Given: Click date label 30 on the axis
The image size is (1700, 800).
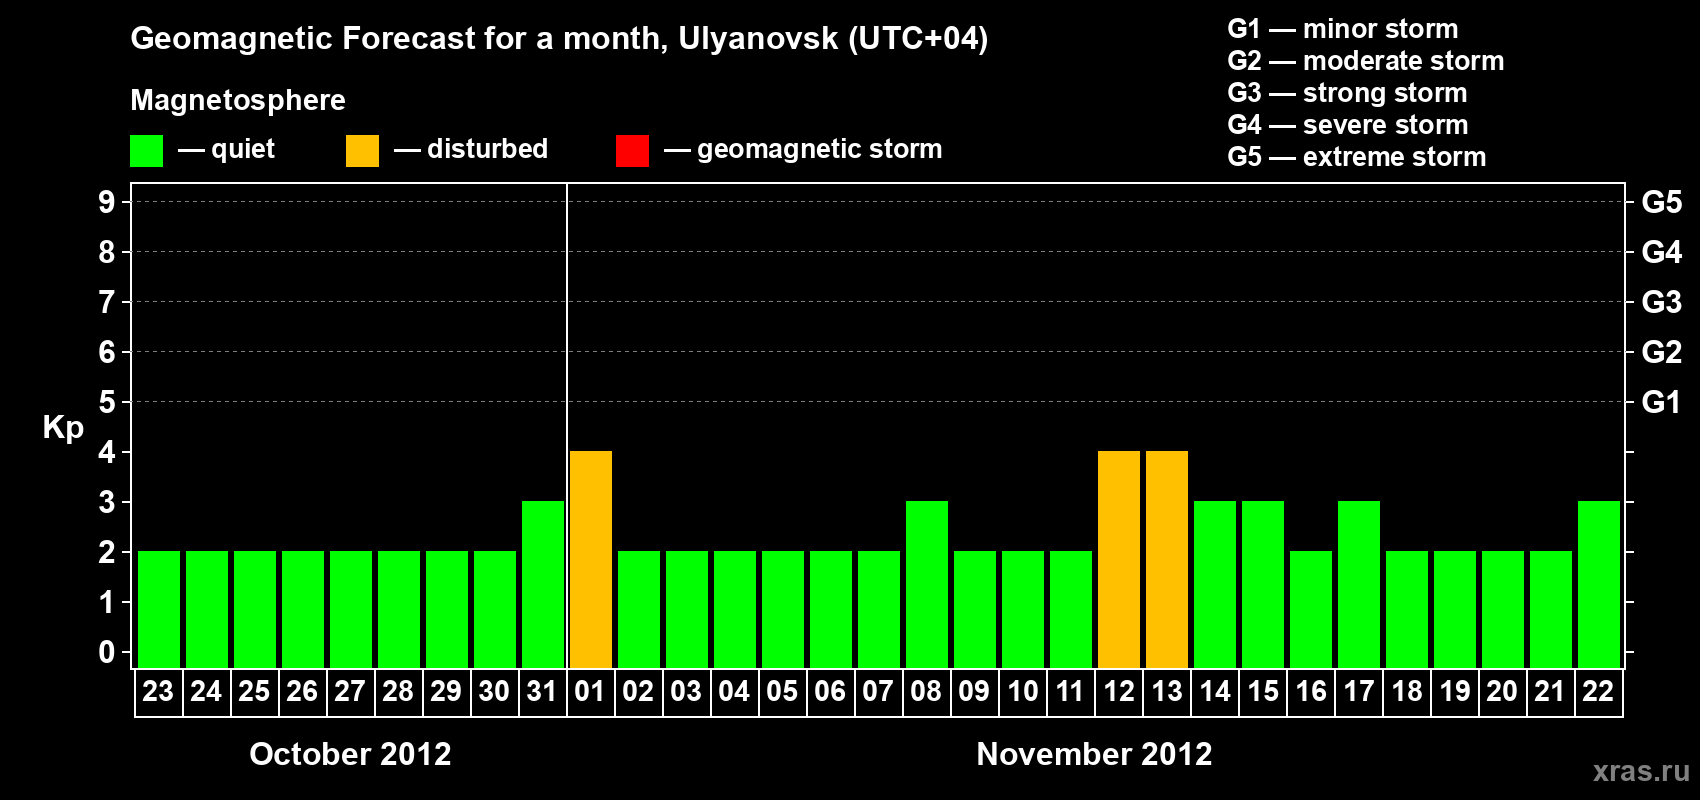Looking at the screenshot, I should coord(494,691).
